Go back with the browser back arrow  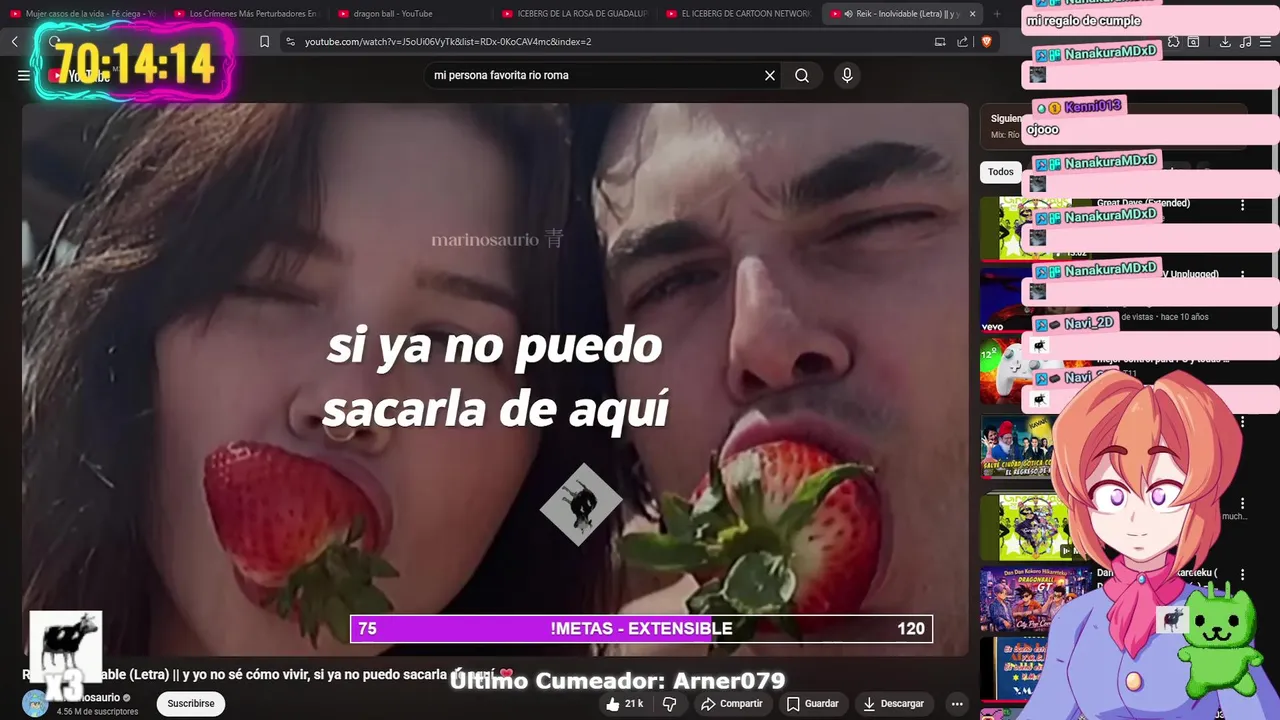[x=15, y=41]
